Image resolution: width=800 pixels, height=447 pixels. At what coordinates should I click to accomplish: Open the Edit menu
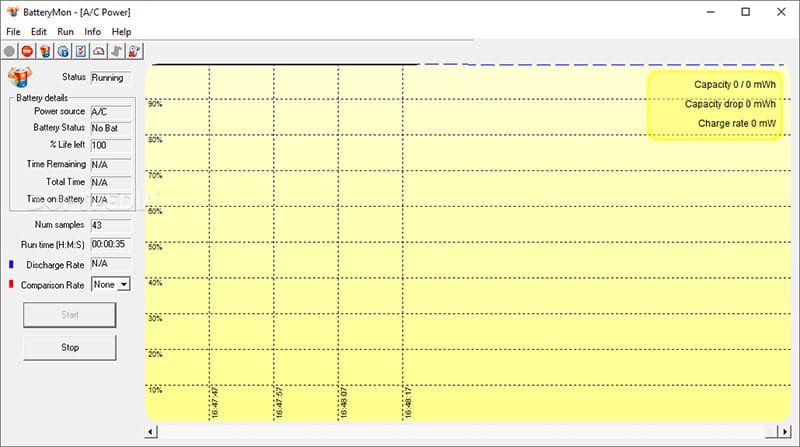pos(39,32)
